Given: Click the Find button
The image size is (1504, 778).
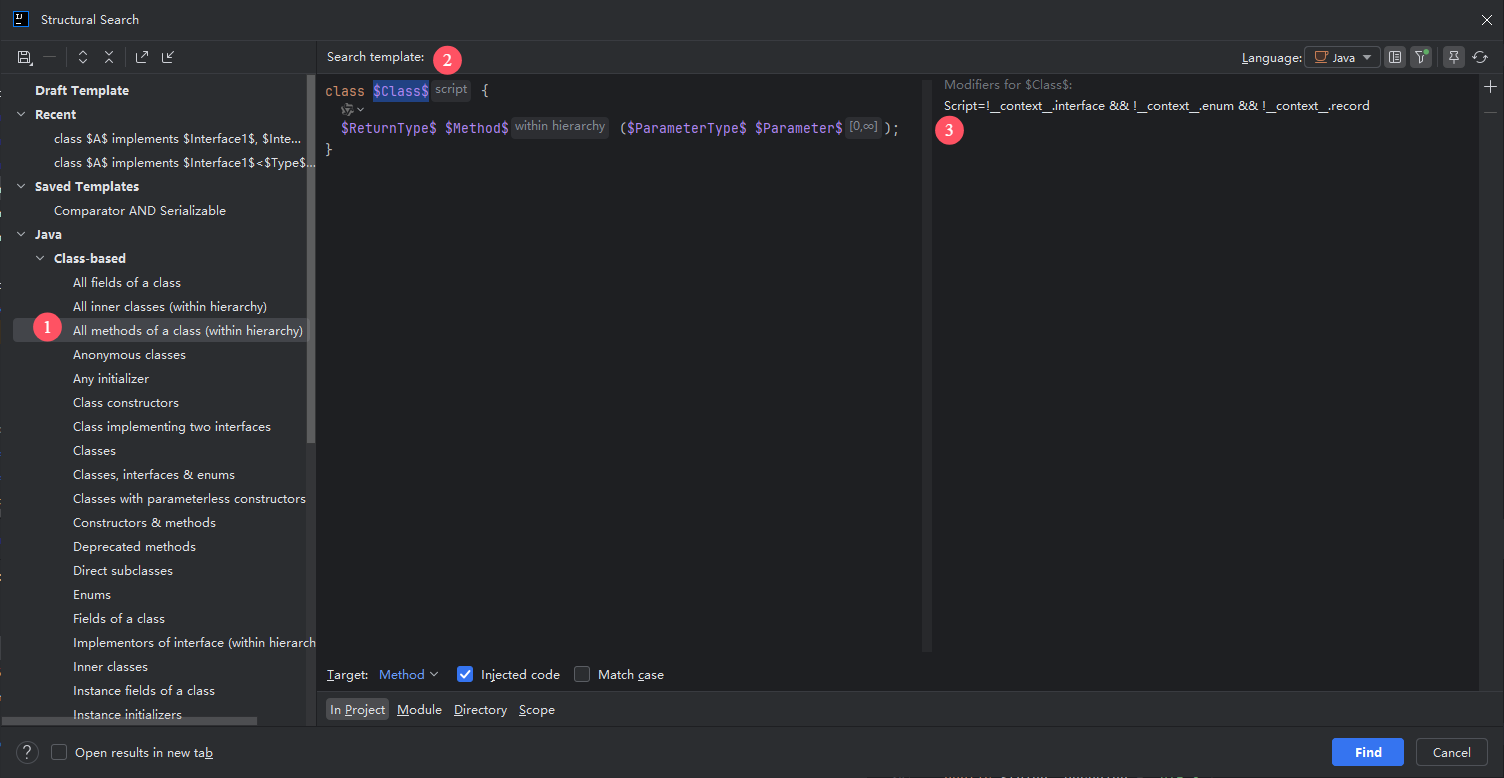Looking at the screenshot, I should (1367, 752).
